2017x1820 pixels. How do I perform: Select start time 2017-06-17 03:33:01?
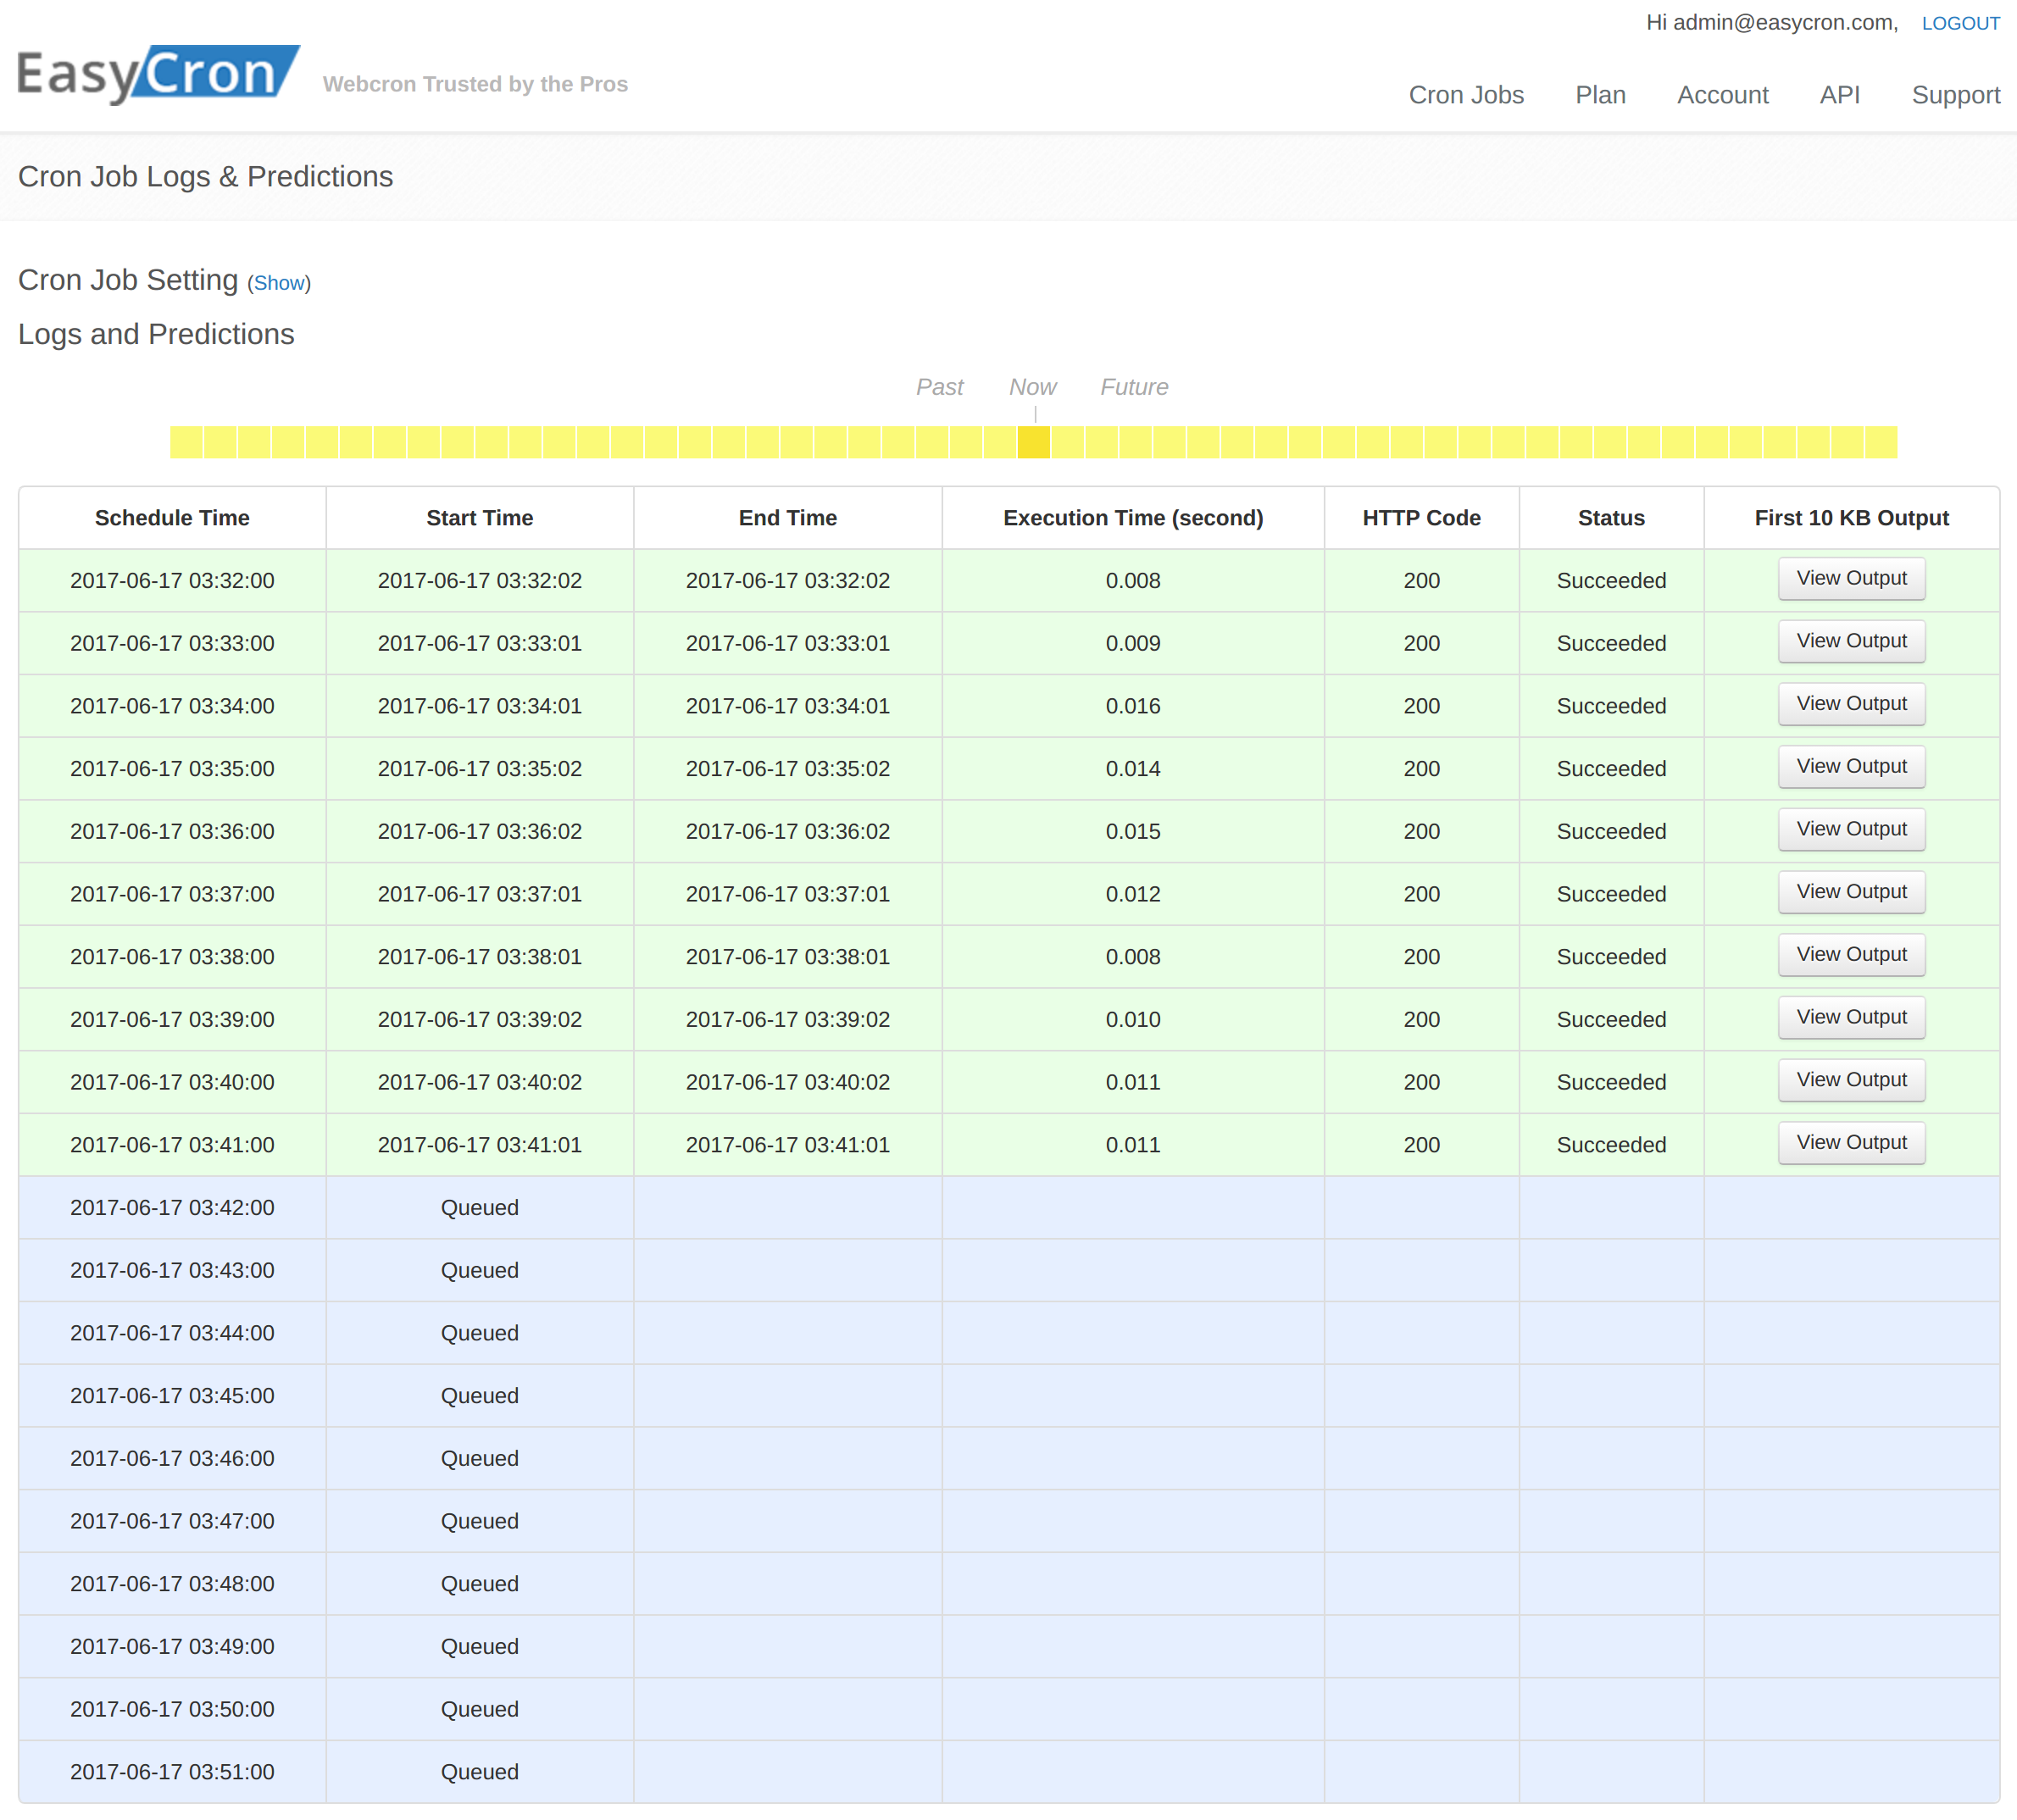[x=480, y=644]
